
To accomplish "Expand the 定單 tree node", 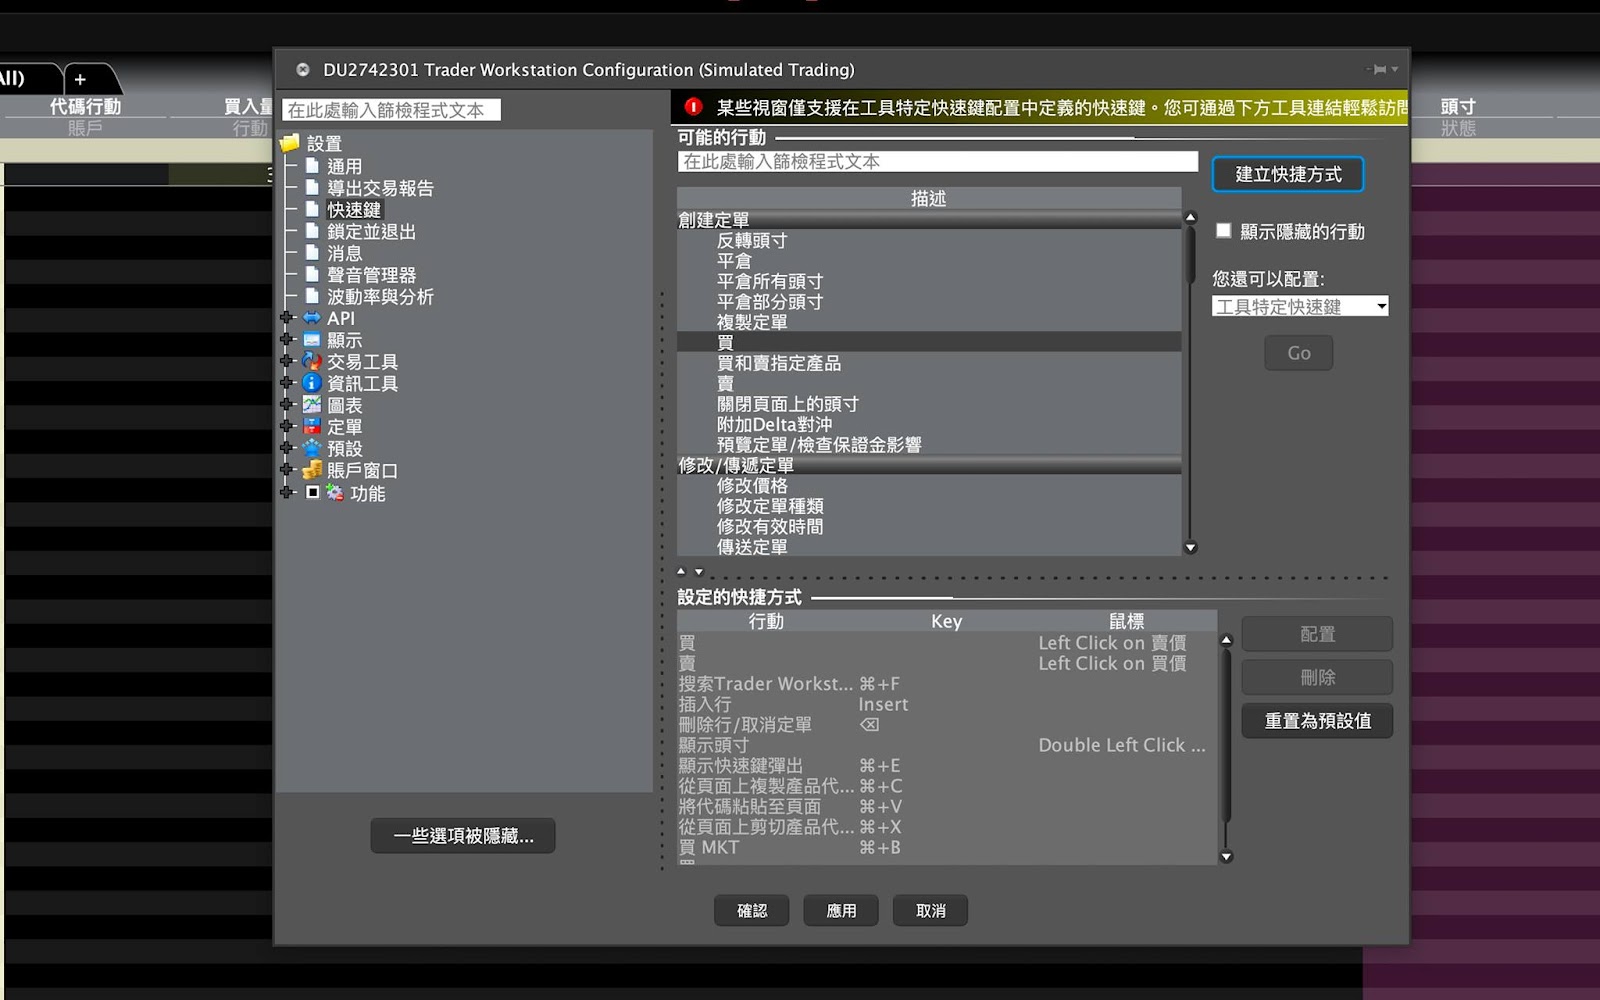I will click(x=287, y=426).
